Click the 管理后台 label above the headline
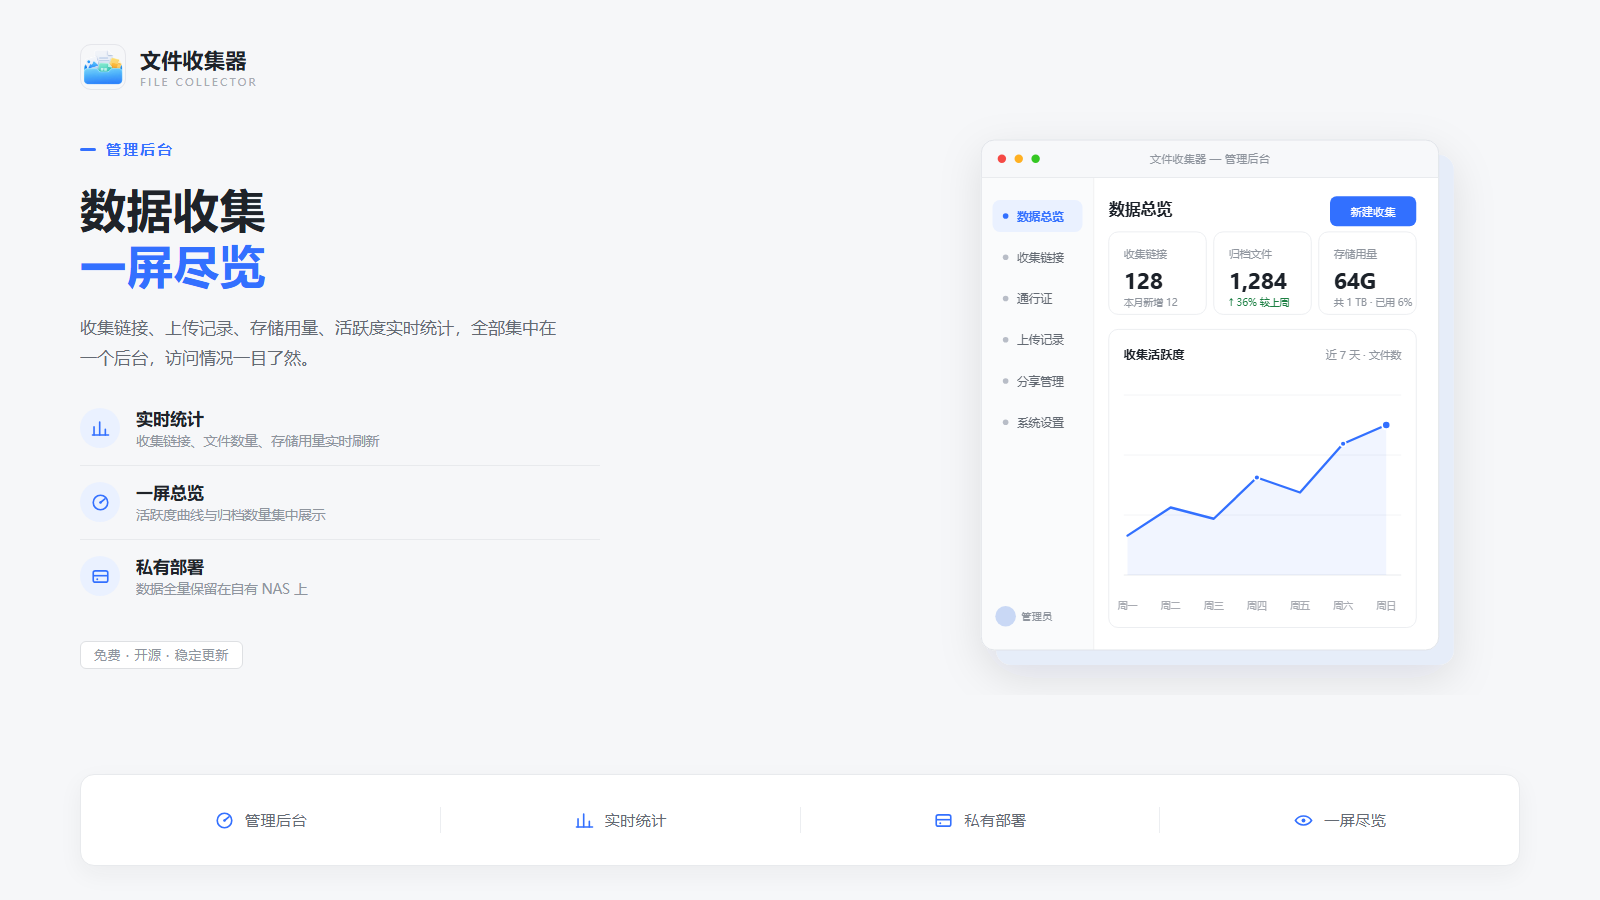The height and width of the screenshot is (900, 1600). [x=139, y=149]
